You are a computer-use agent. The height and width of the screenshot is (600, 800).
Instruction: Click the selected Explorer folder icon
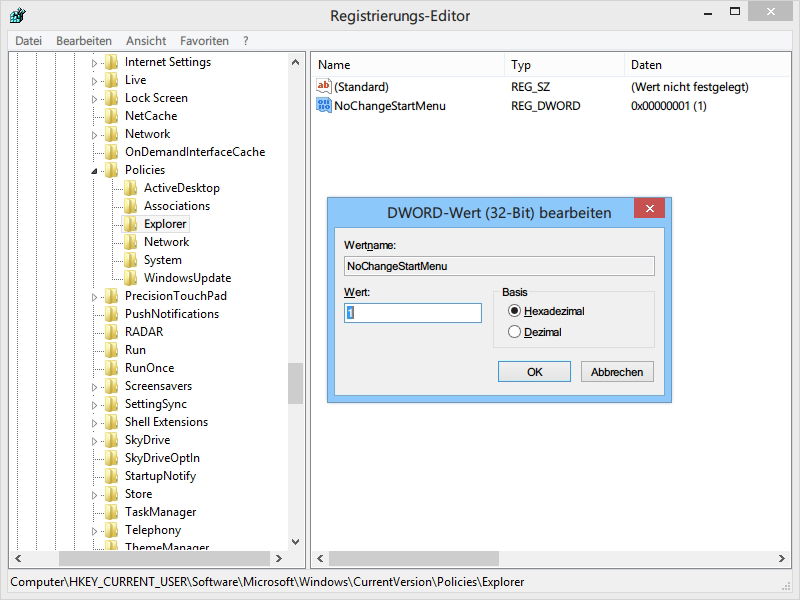coord(131,224)
